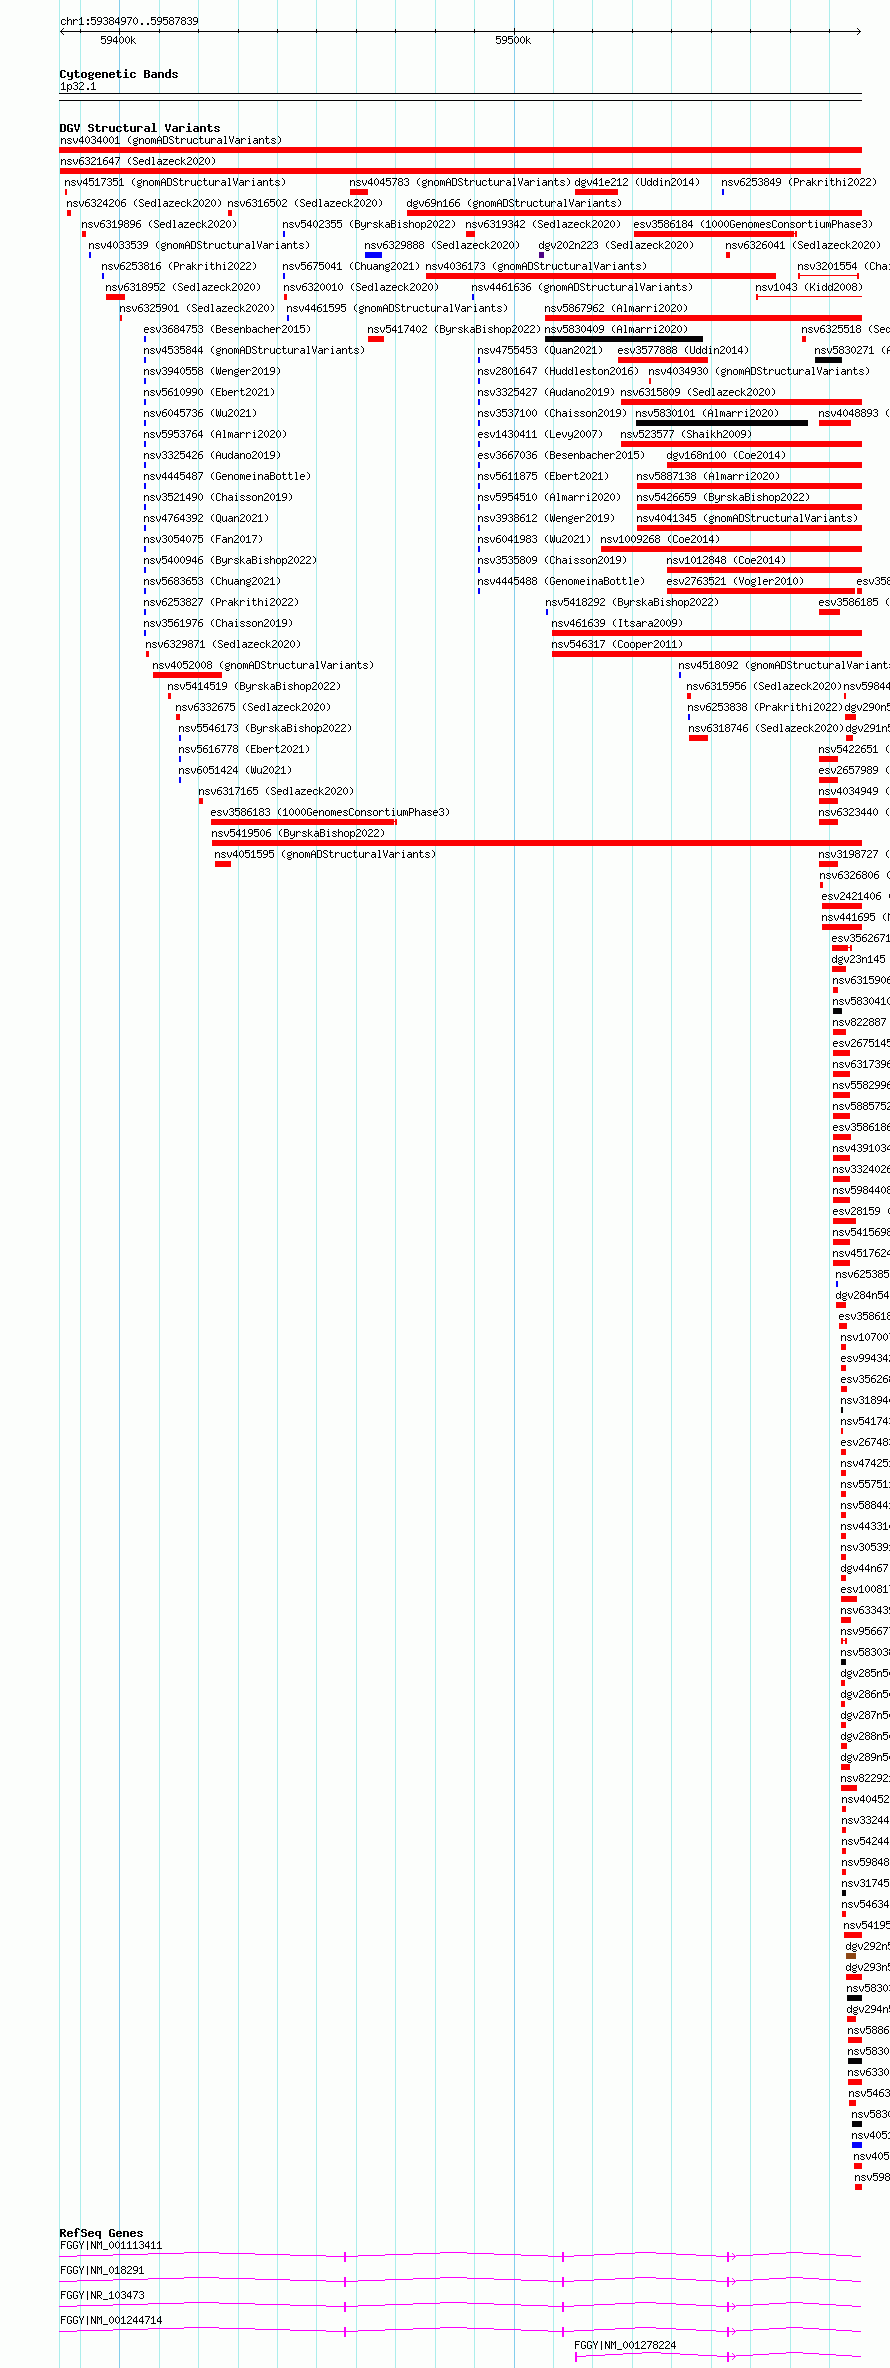This screenshot has width=890, height=2368.
Task: Select the black bar under nsv5830409
Action: pyautogui.click(x=623, y=339)
